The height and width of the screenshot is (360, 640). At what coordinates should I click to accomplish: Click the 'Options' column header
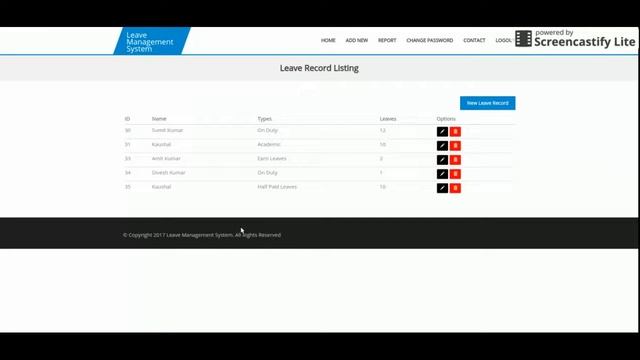coord(446,119)
